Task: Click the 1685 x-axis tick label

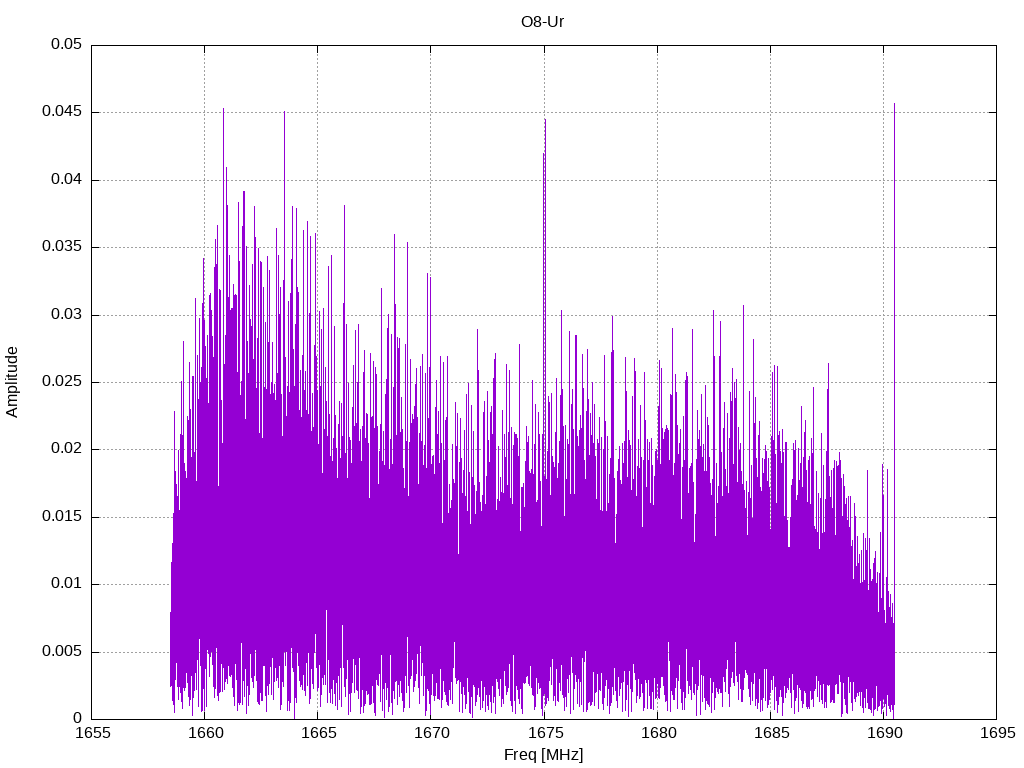Action: [771, 733]
